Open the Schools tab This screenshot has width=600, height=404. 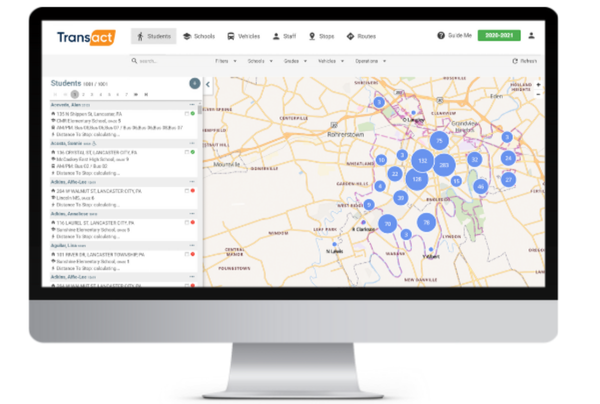click(x=199, y=36)
